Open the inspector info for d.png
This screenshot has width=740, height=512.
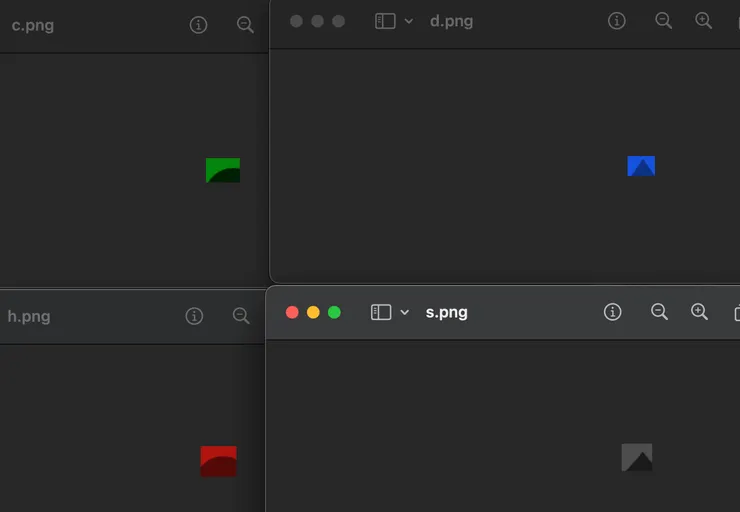click(x=617, y=21)
